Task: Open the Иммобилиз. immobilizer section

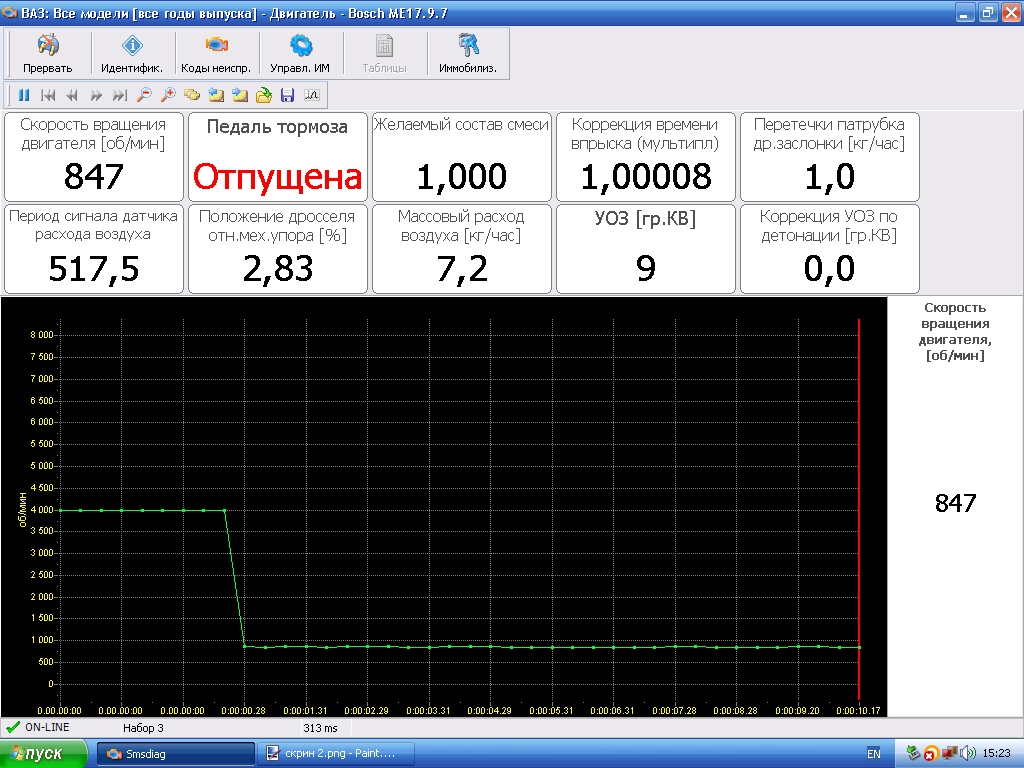Action: point(467,54)
